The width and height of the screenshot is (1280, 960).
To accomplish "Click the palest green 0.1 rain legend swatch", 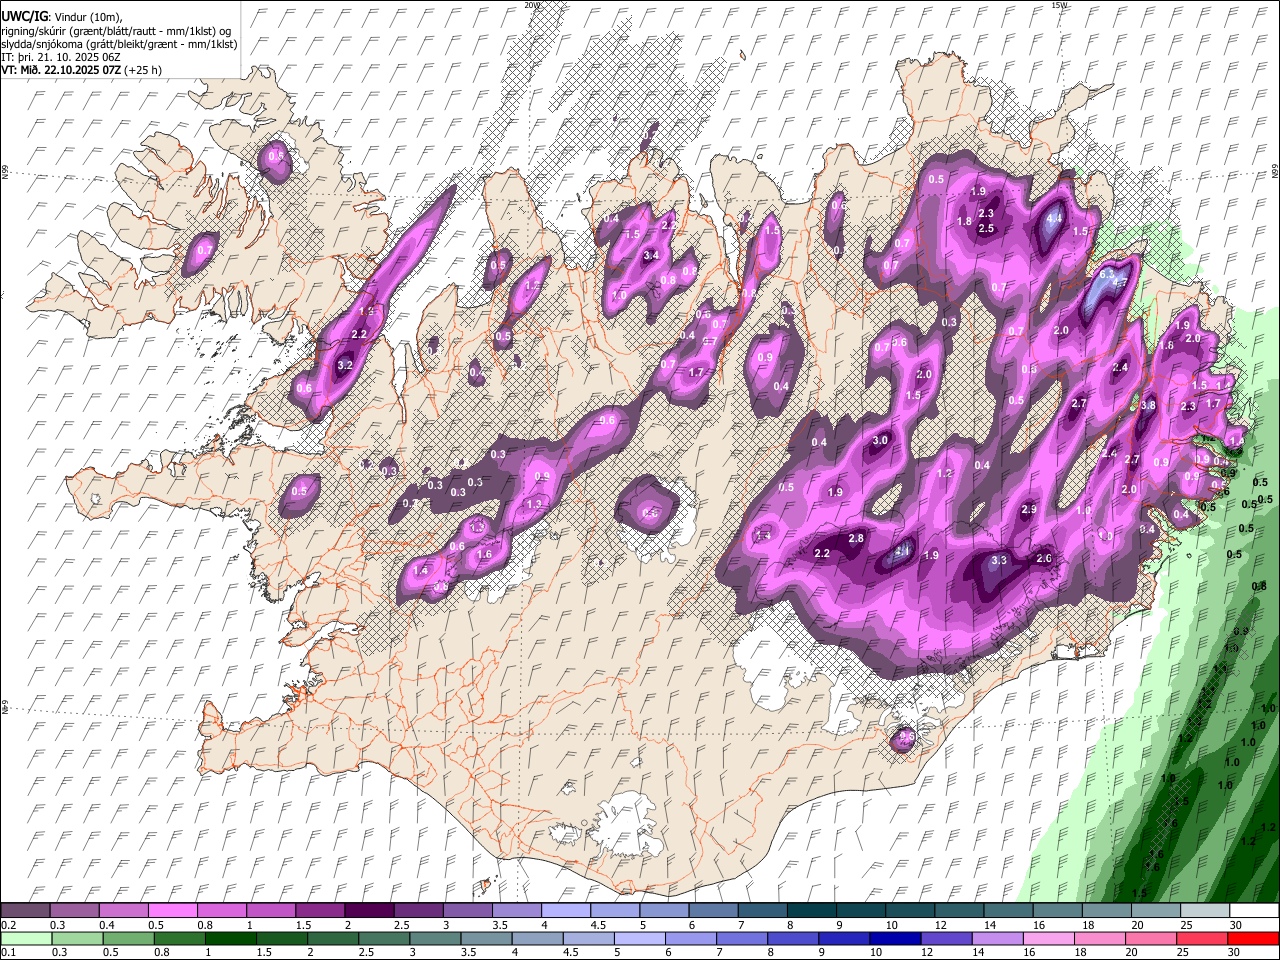I will point(26,938).
